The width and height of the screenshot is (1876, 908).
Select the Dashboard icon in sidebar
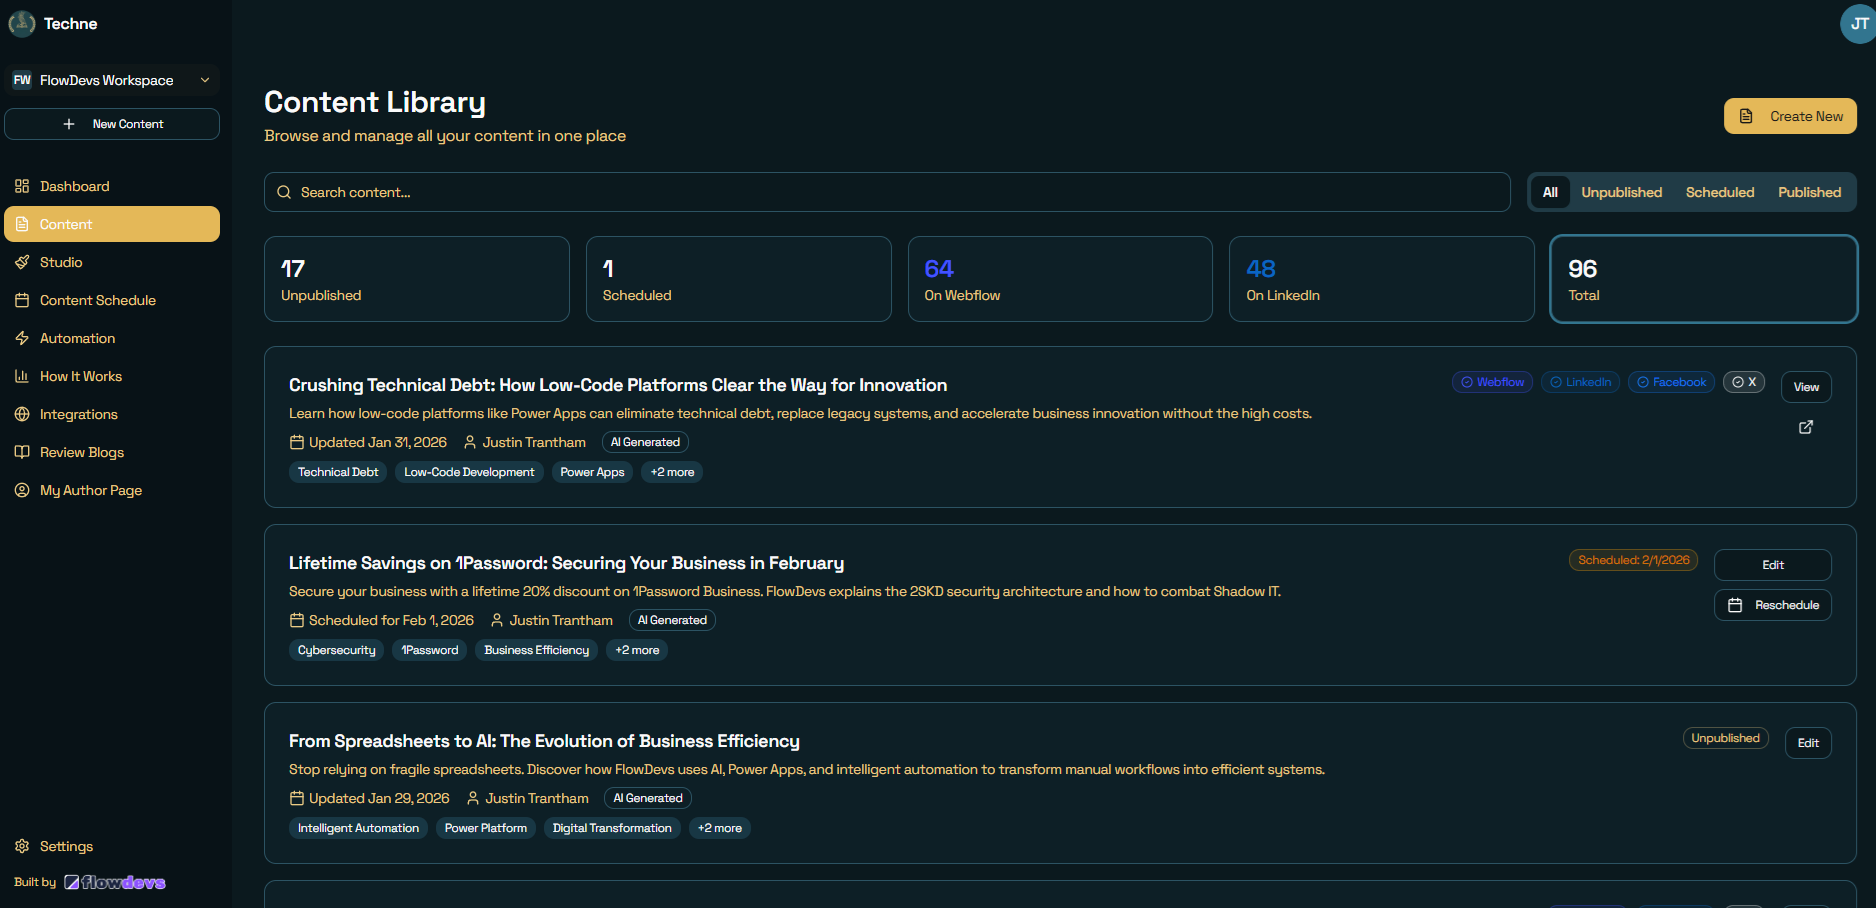click(21, 186)
